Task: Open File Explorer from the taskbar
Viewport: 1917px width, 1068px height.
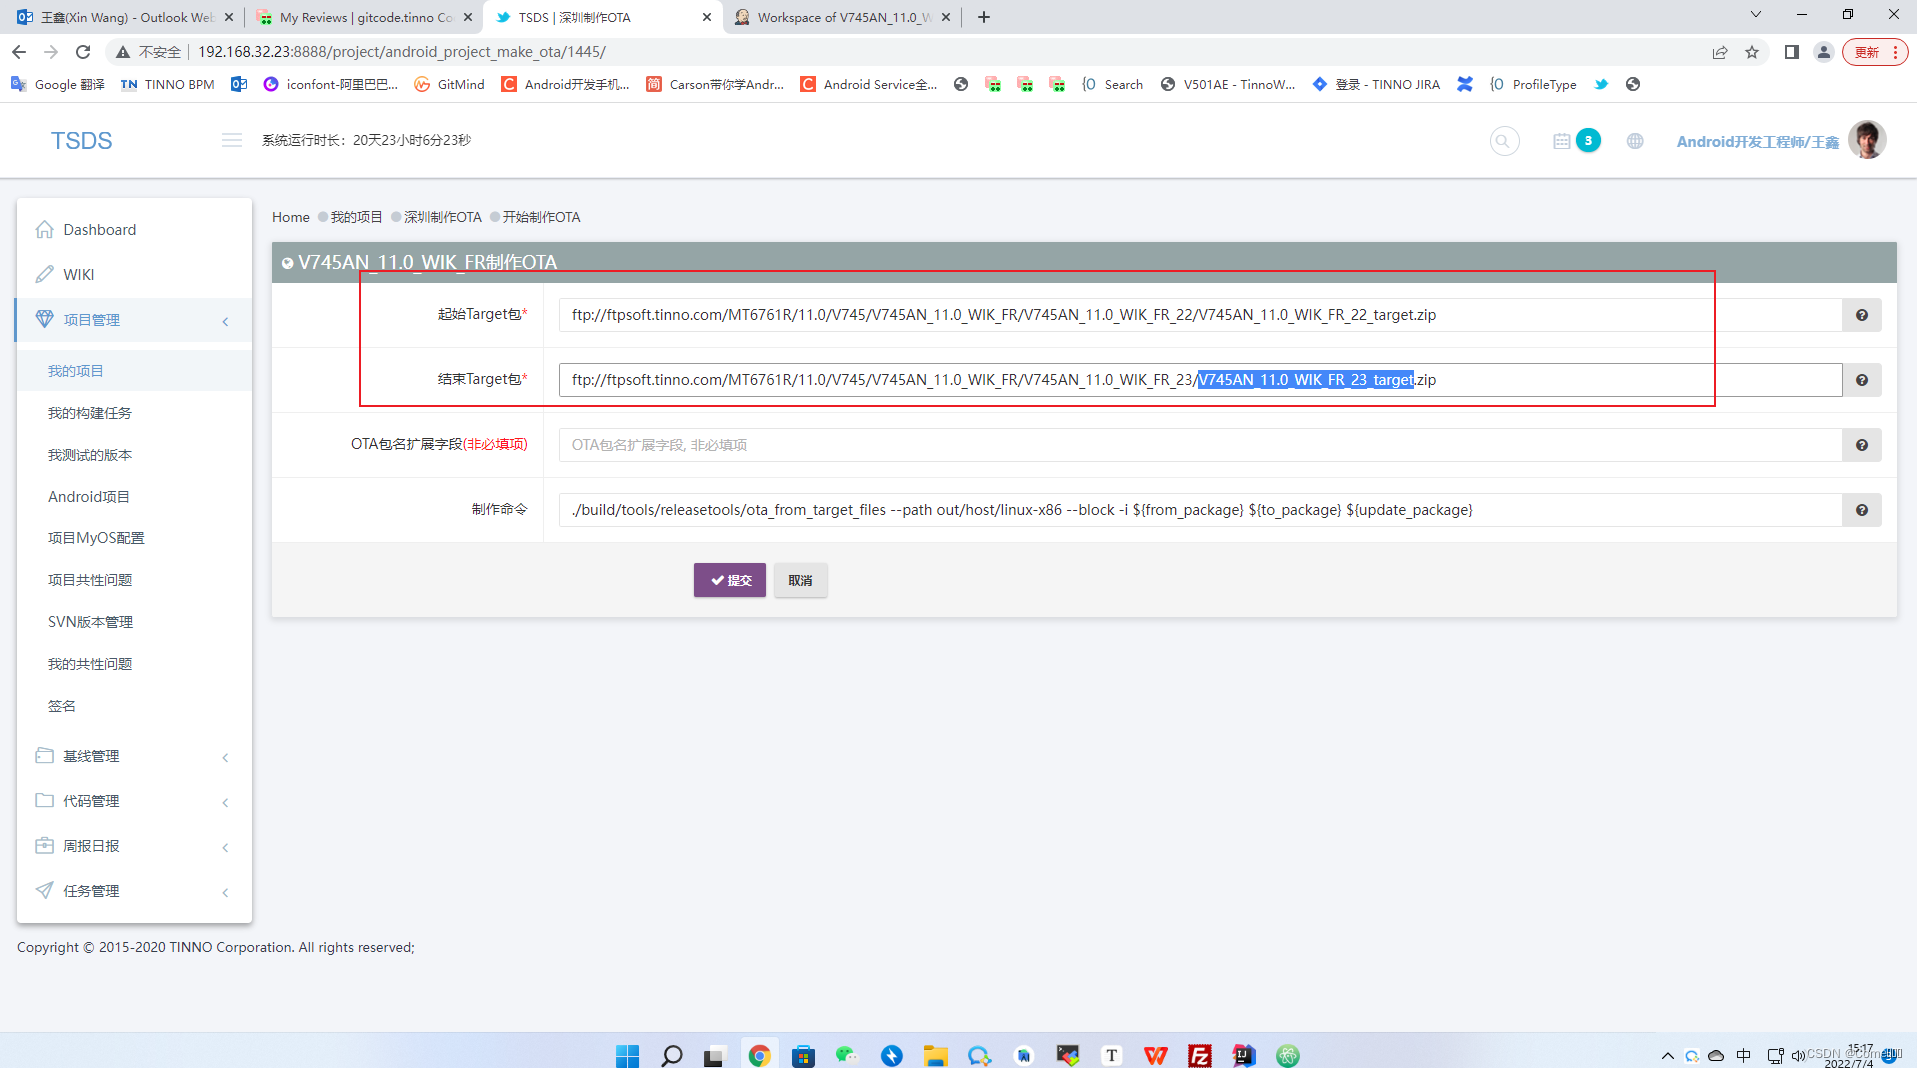Action: coord(935,1055)
